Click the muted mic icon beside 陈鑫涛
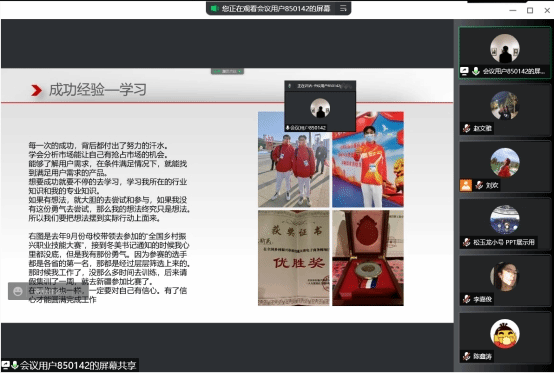The image size is (554, 373). click(466, 356)
